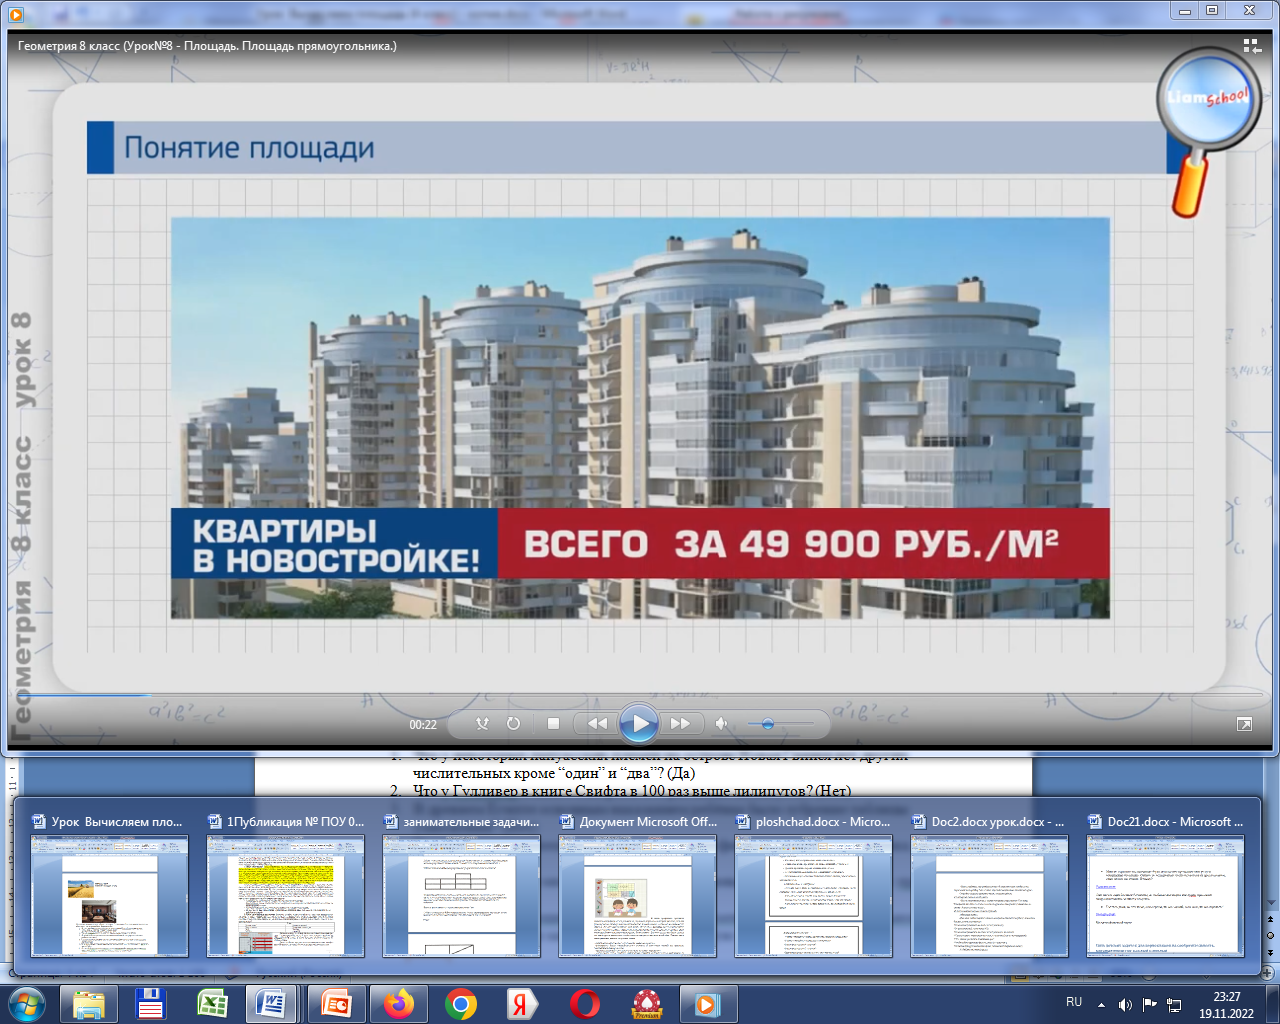
Task: Toggle repeat mode in player
Action: (513, 724)
